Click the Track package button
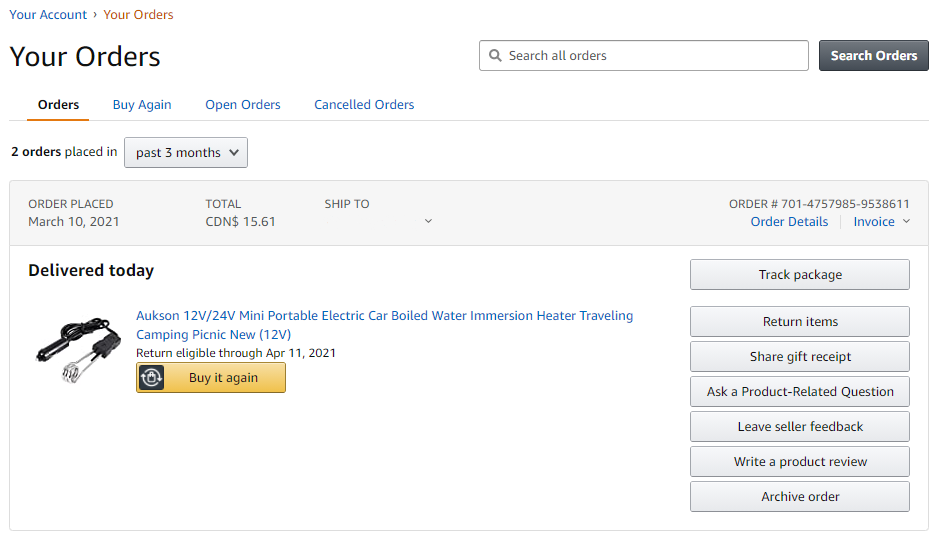Viewport: 938px width, 543px height. pyautogui.click(x=800, y=275)
